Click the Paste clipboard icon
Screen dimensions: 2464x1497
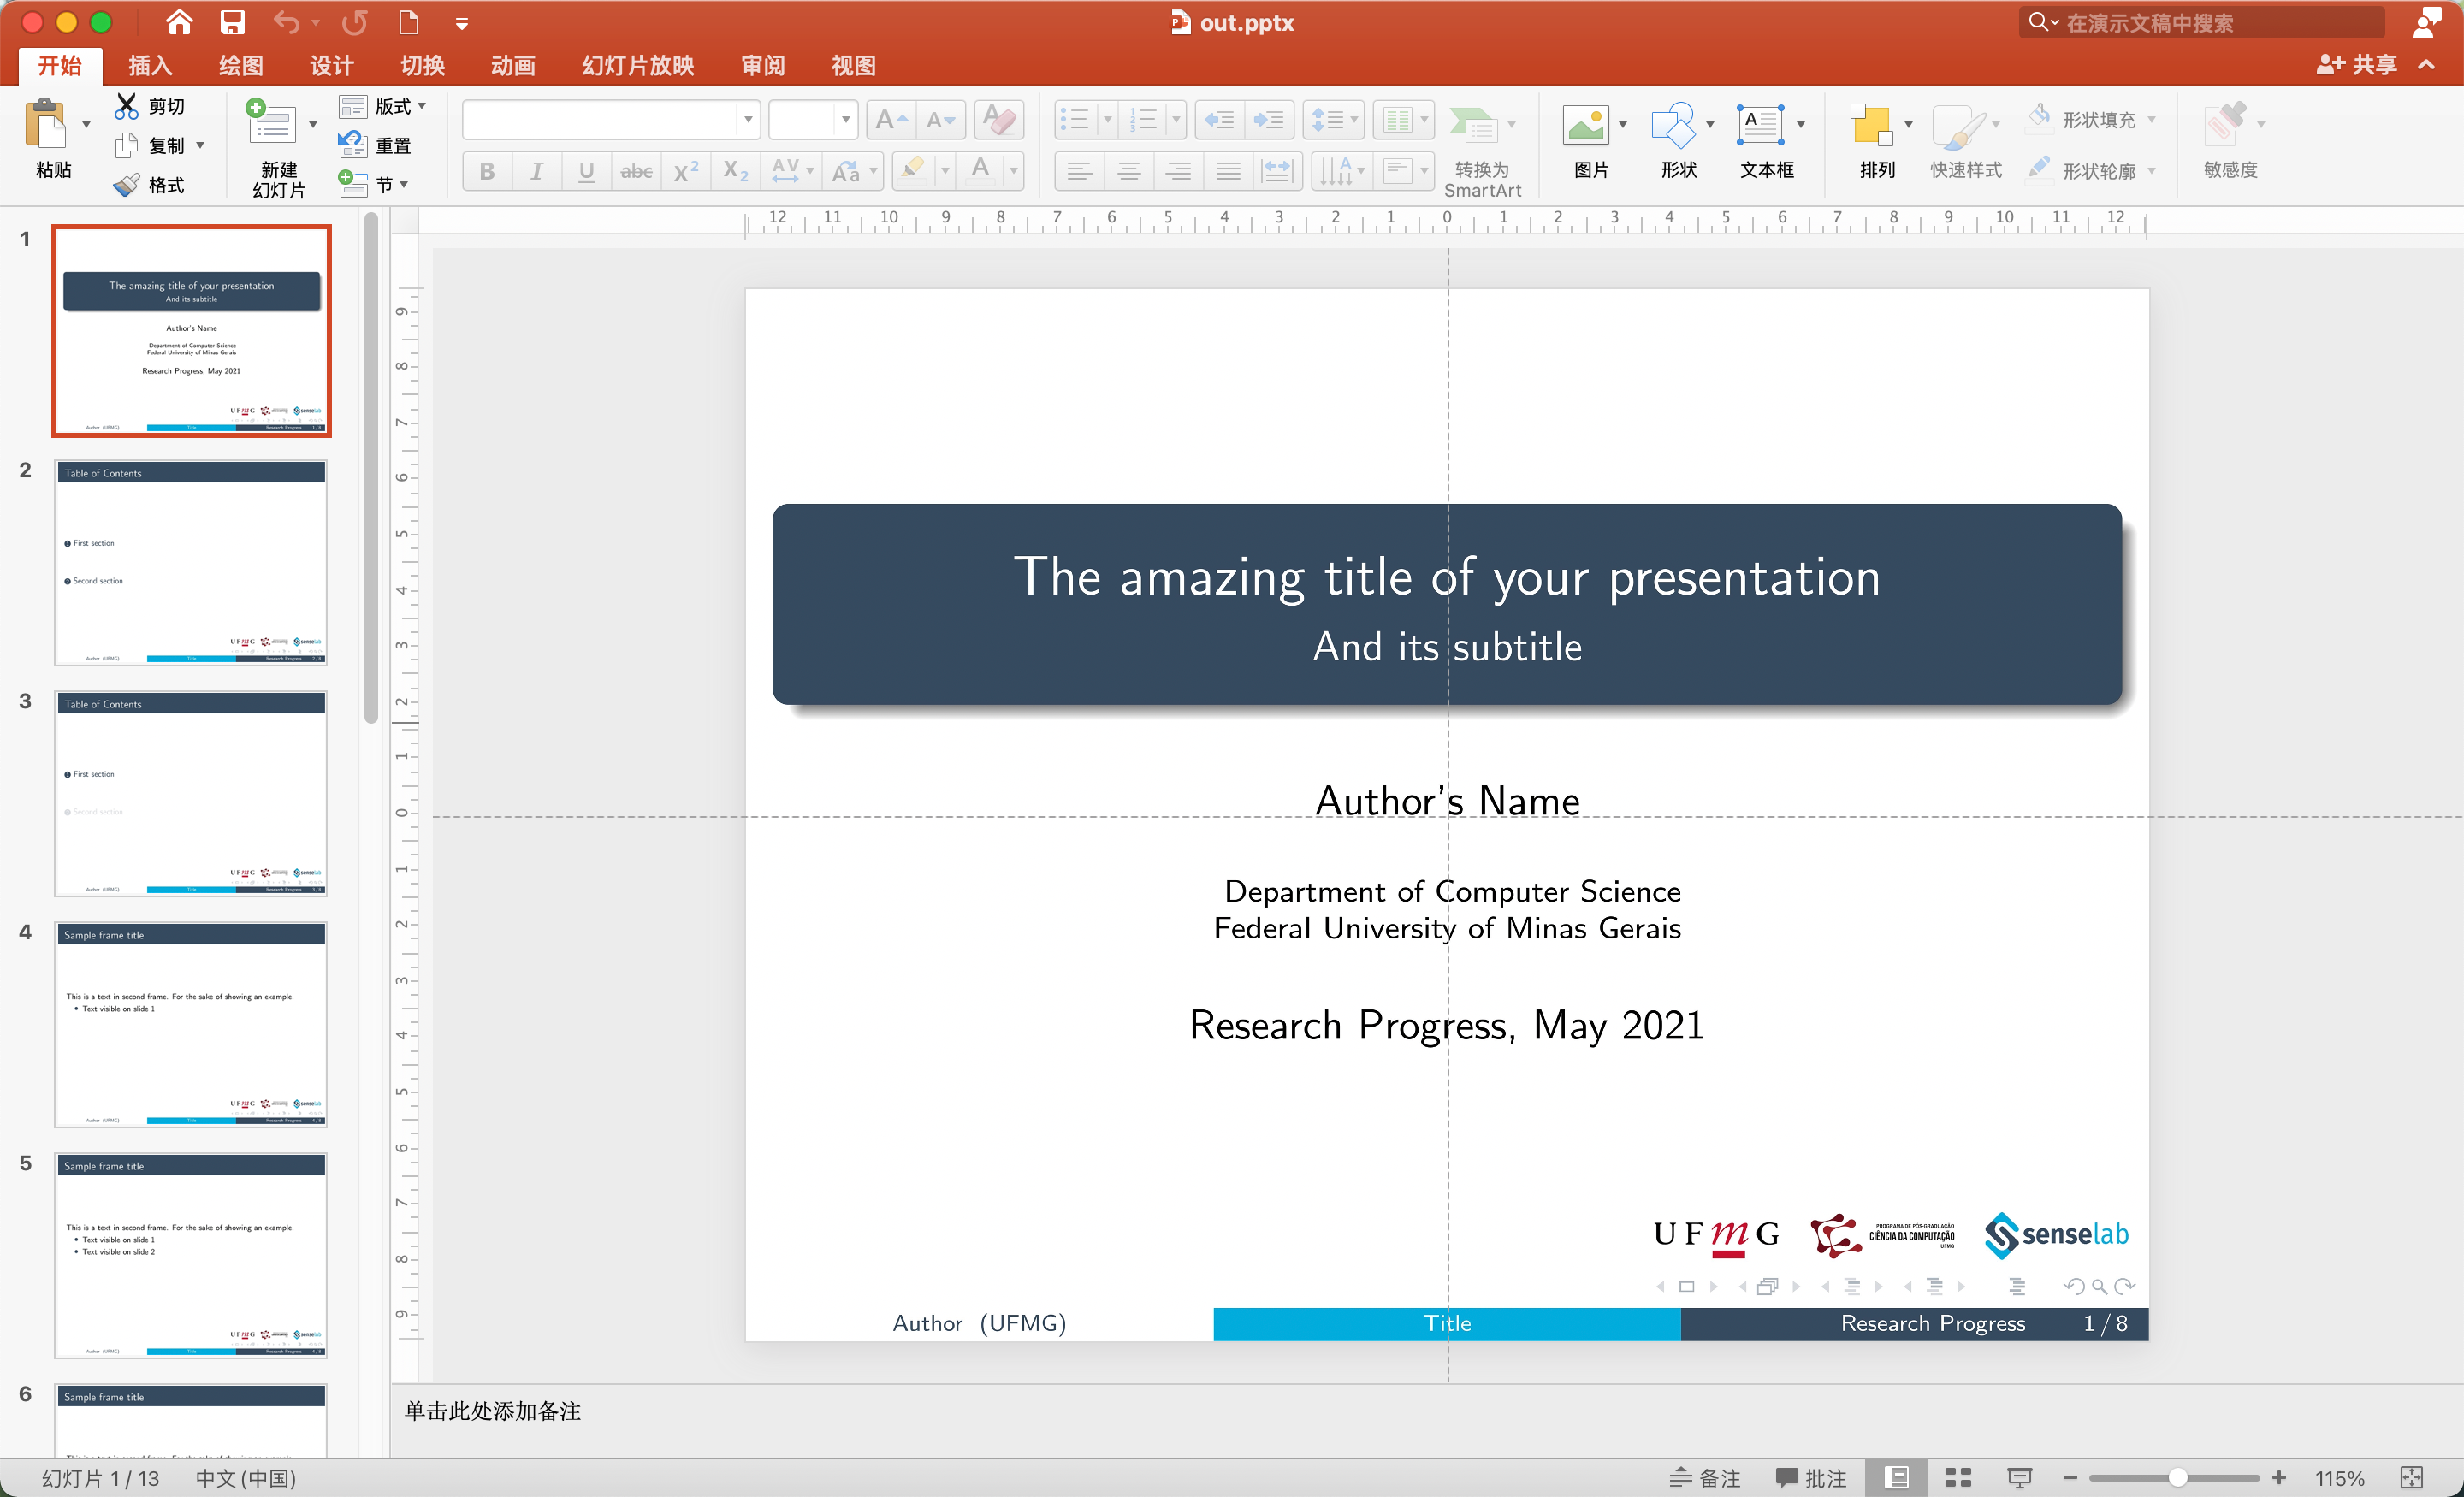[45, 126]
